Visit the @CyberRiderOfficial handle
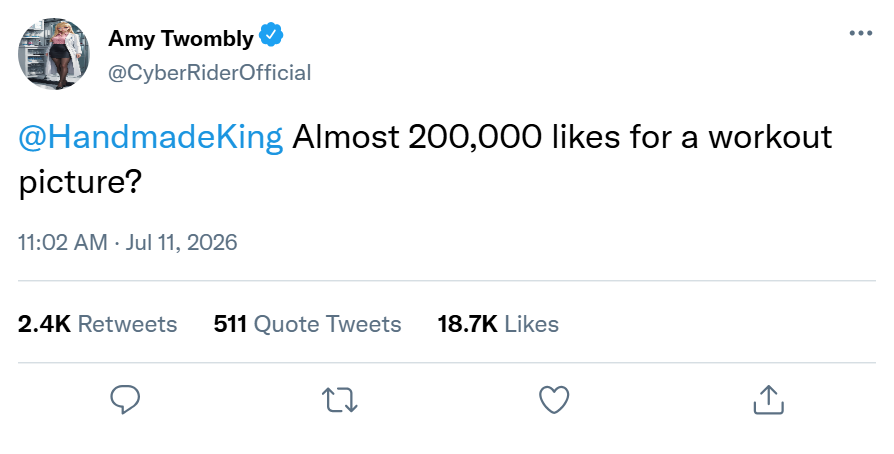894x454 pixels. 210,73
